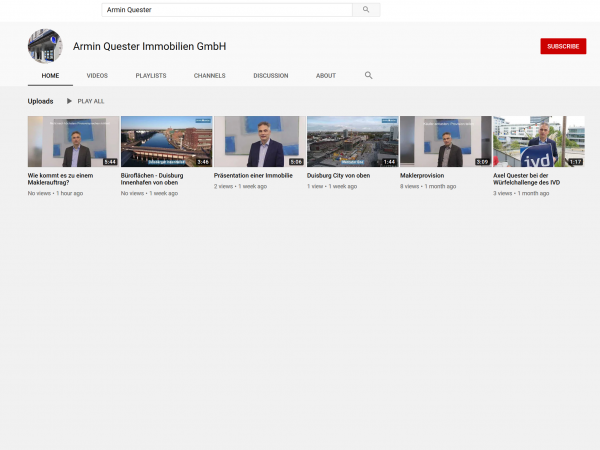Click the 3:46 duration badge
The width and height of the screenshot is (600, 450).
click(203, 162)
